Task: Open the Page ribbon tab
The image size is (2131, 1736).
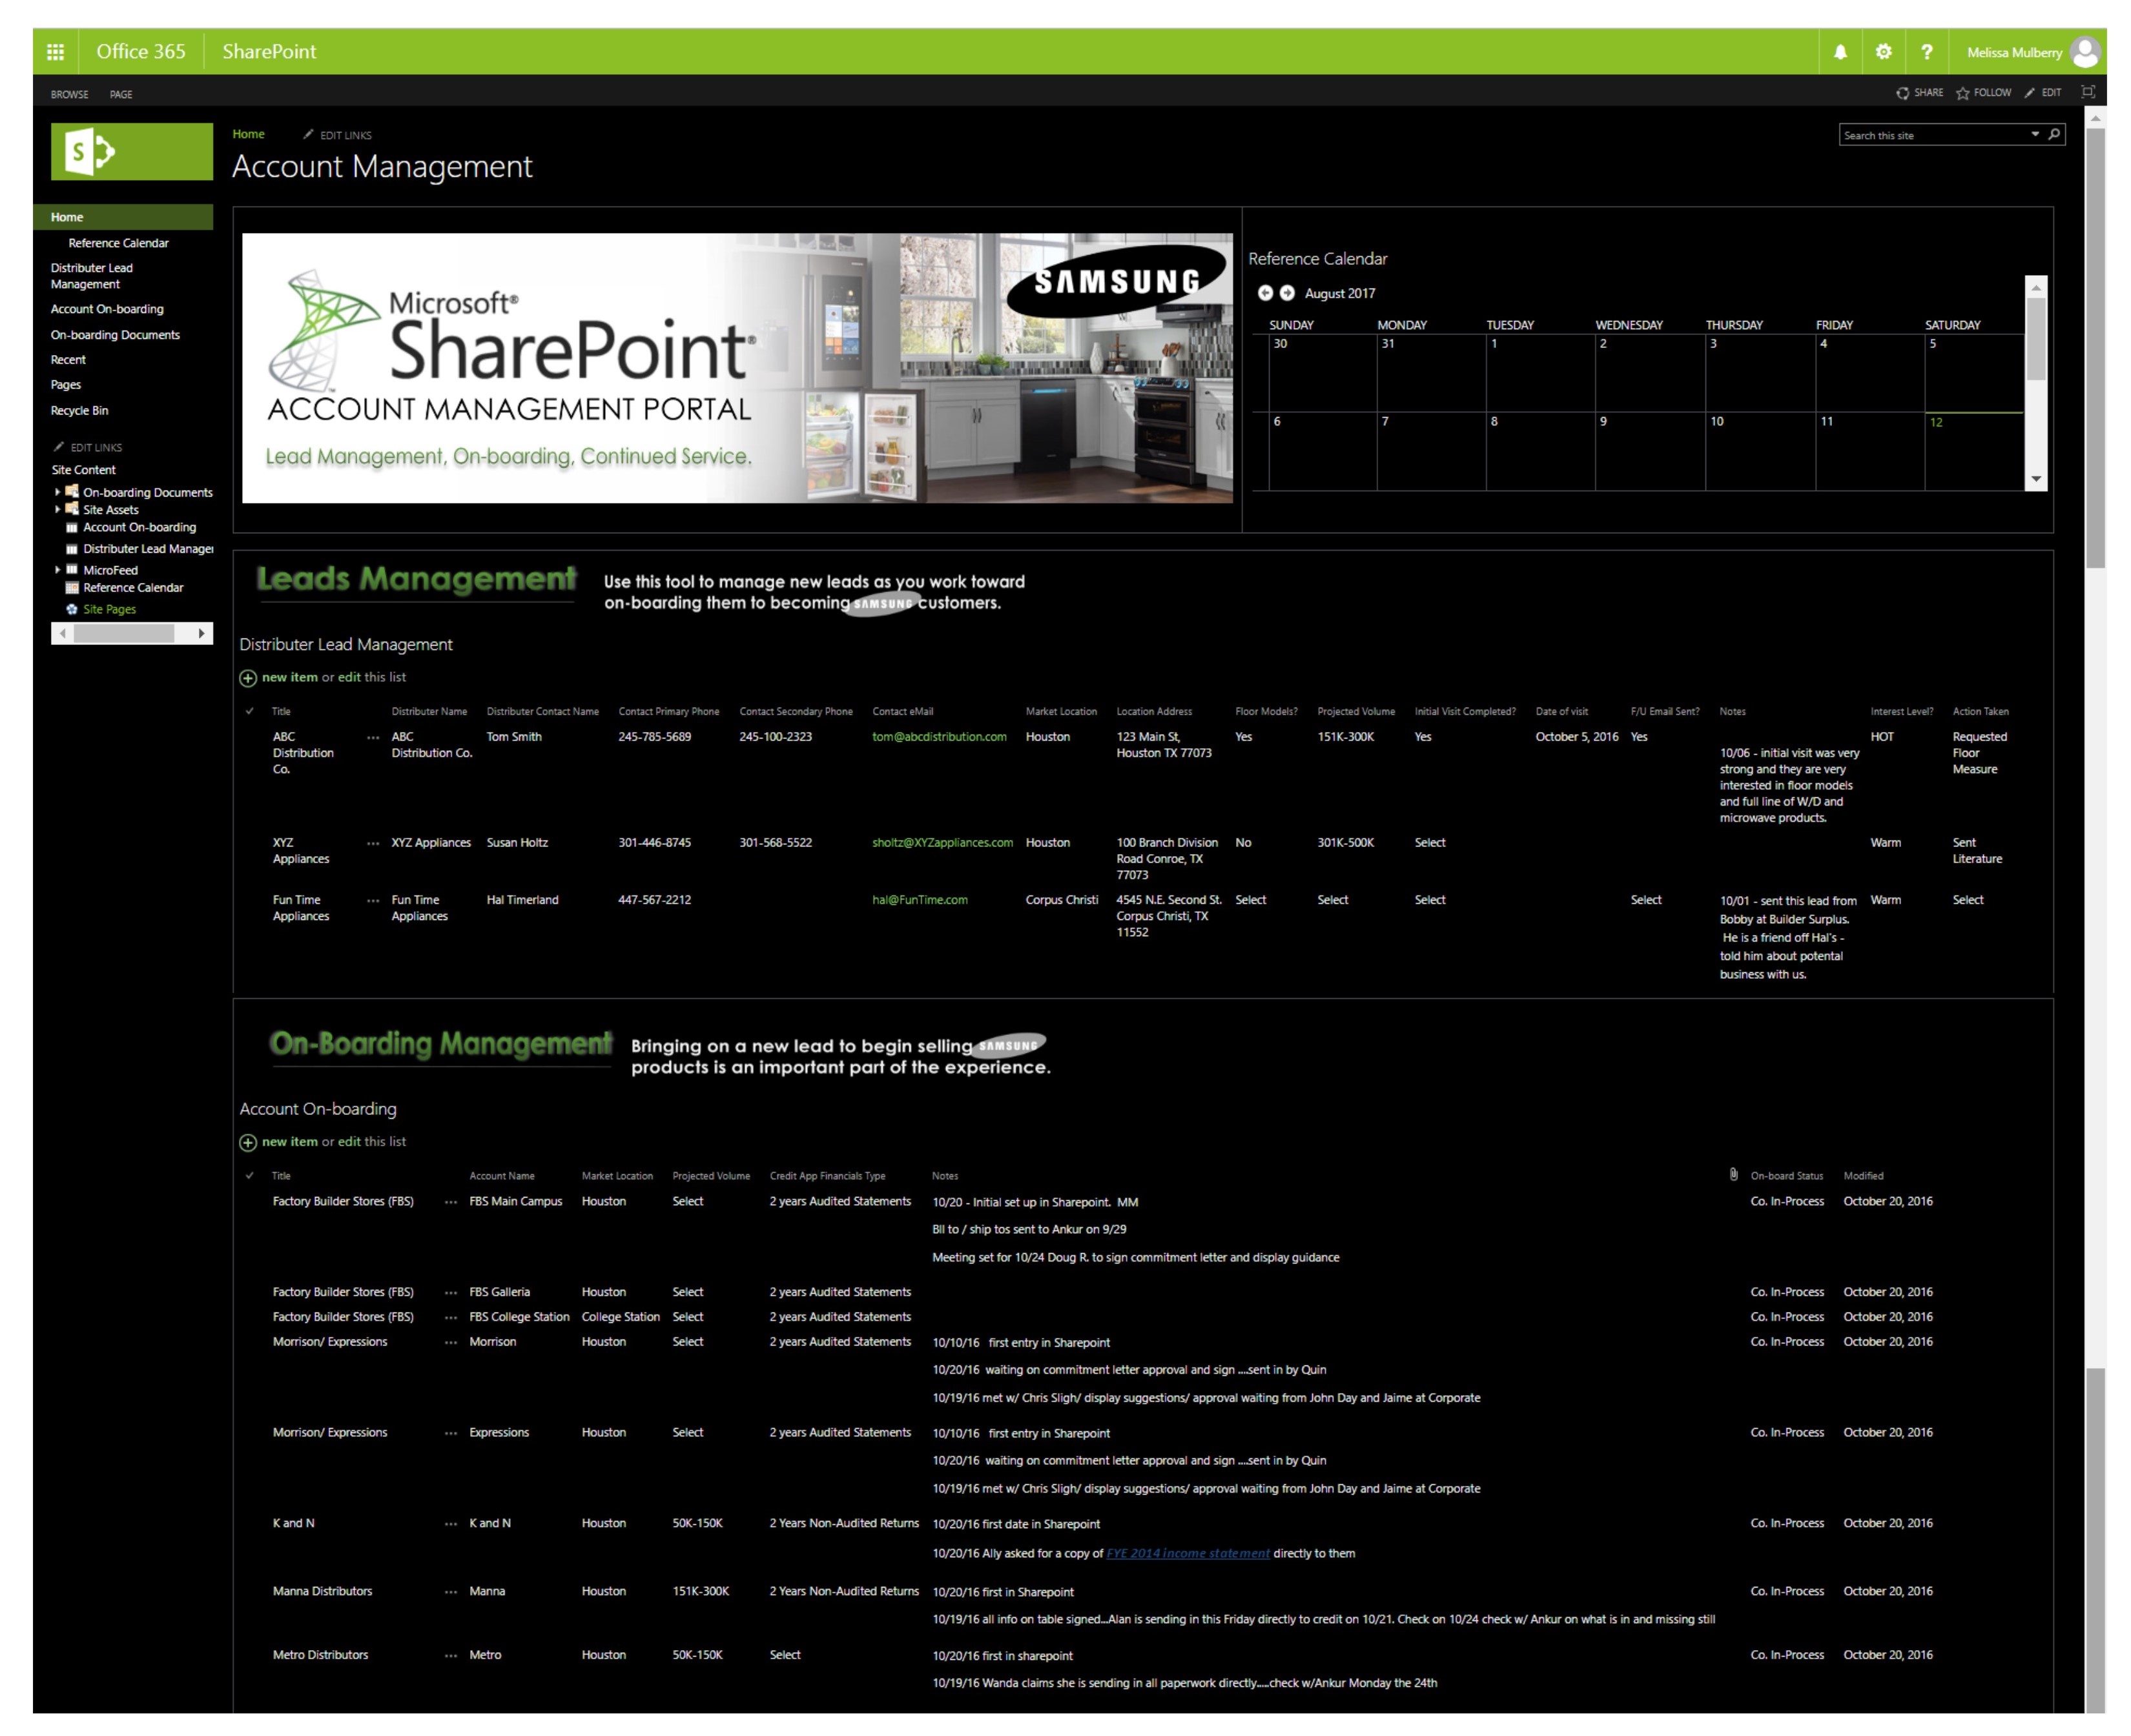Action: coord(121,94)
